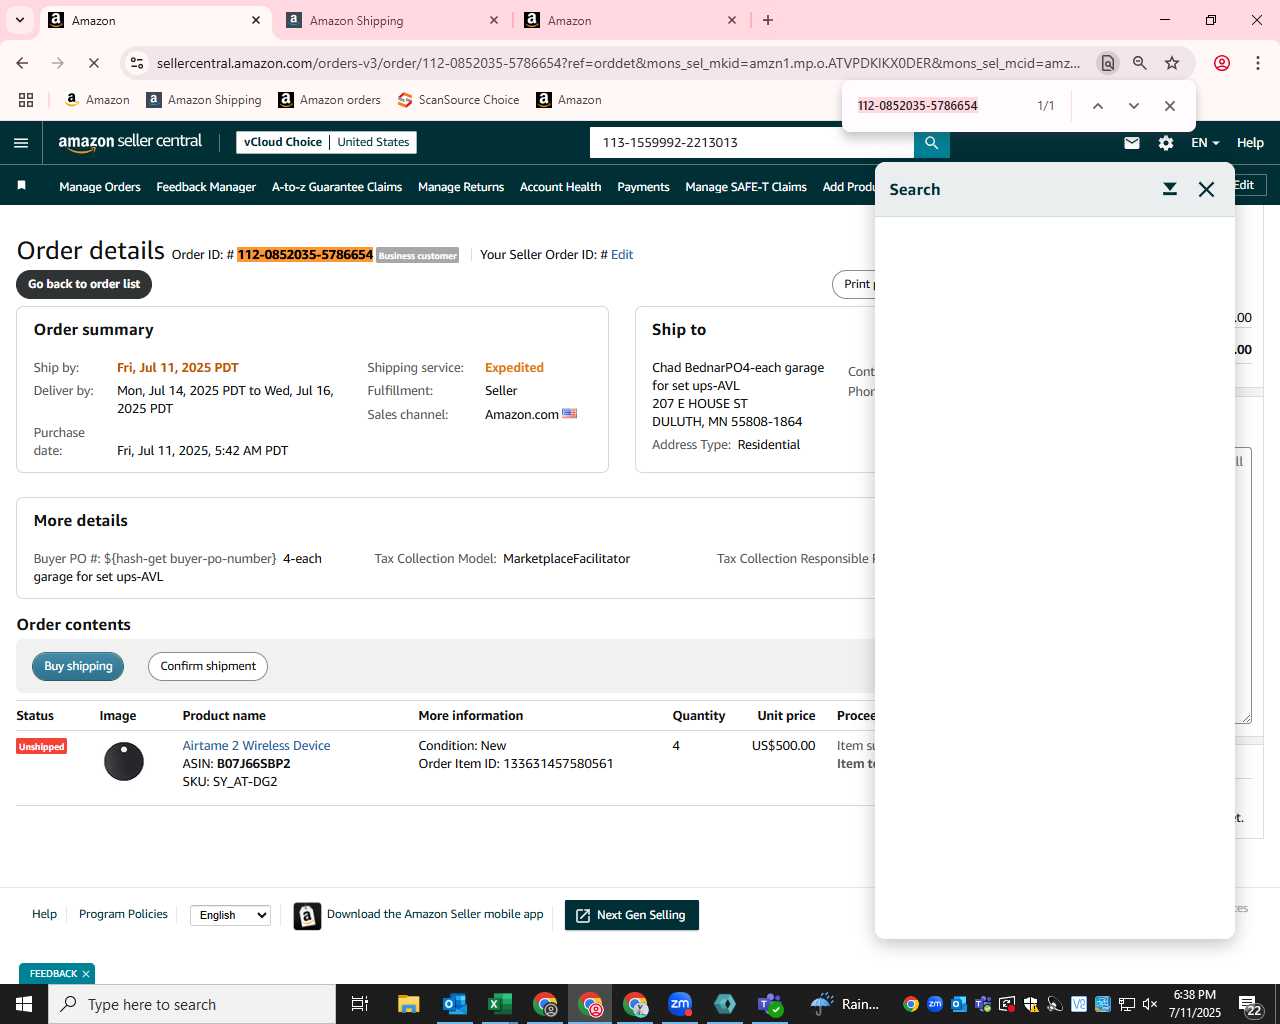
Task: Open Amazon Shipping bookmark
Action: tap(204, 100)
